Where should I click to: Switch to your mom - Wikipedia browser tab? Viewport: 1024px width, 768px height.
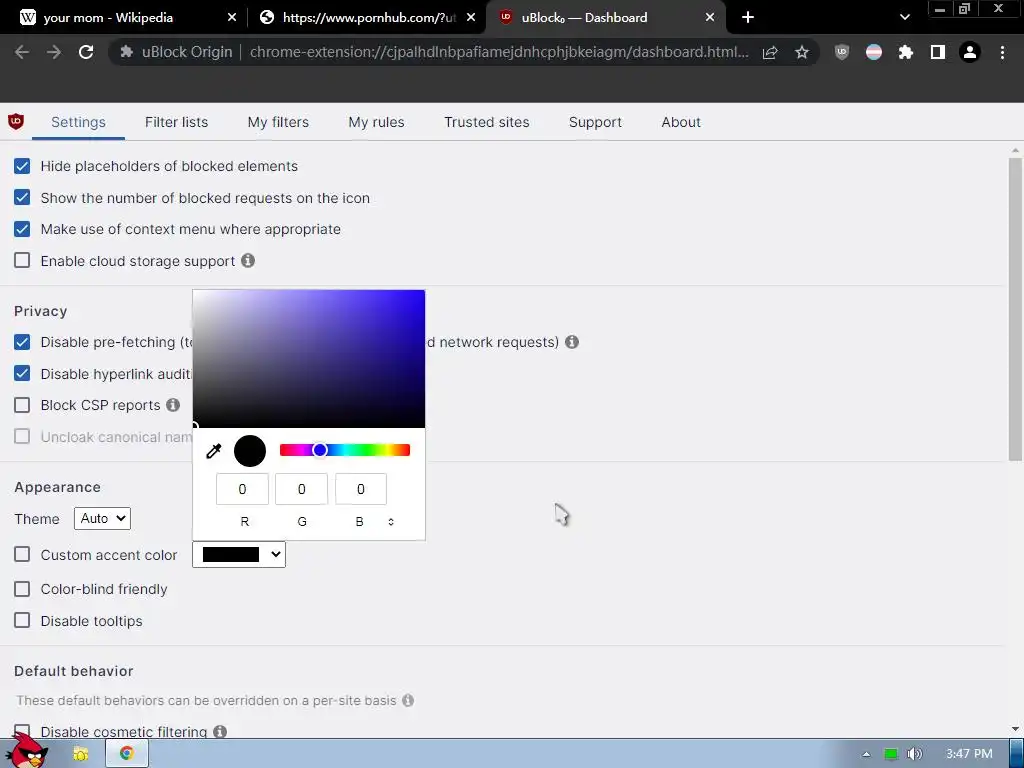coord(124,18)
